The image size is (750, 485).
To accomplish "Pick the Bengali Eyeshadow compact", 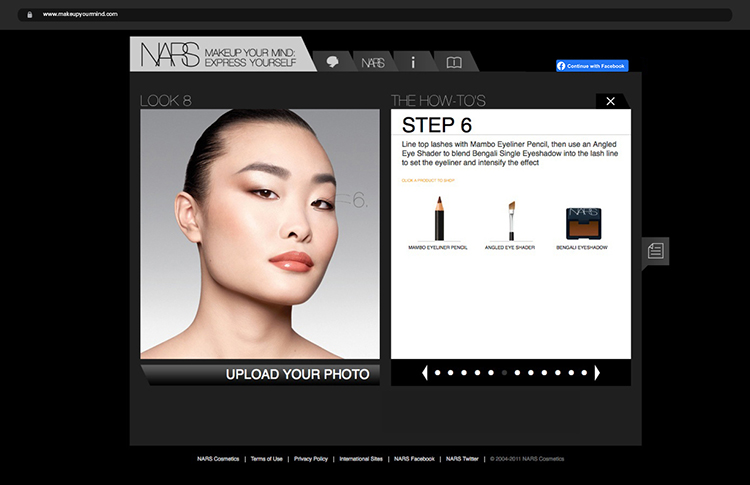I will [x=582, y=222].
